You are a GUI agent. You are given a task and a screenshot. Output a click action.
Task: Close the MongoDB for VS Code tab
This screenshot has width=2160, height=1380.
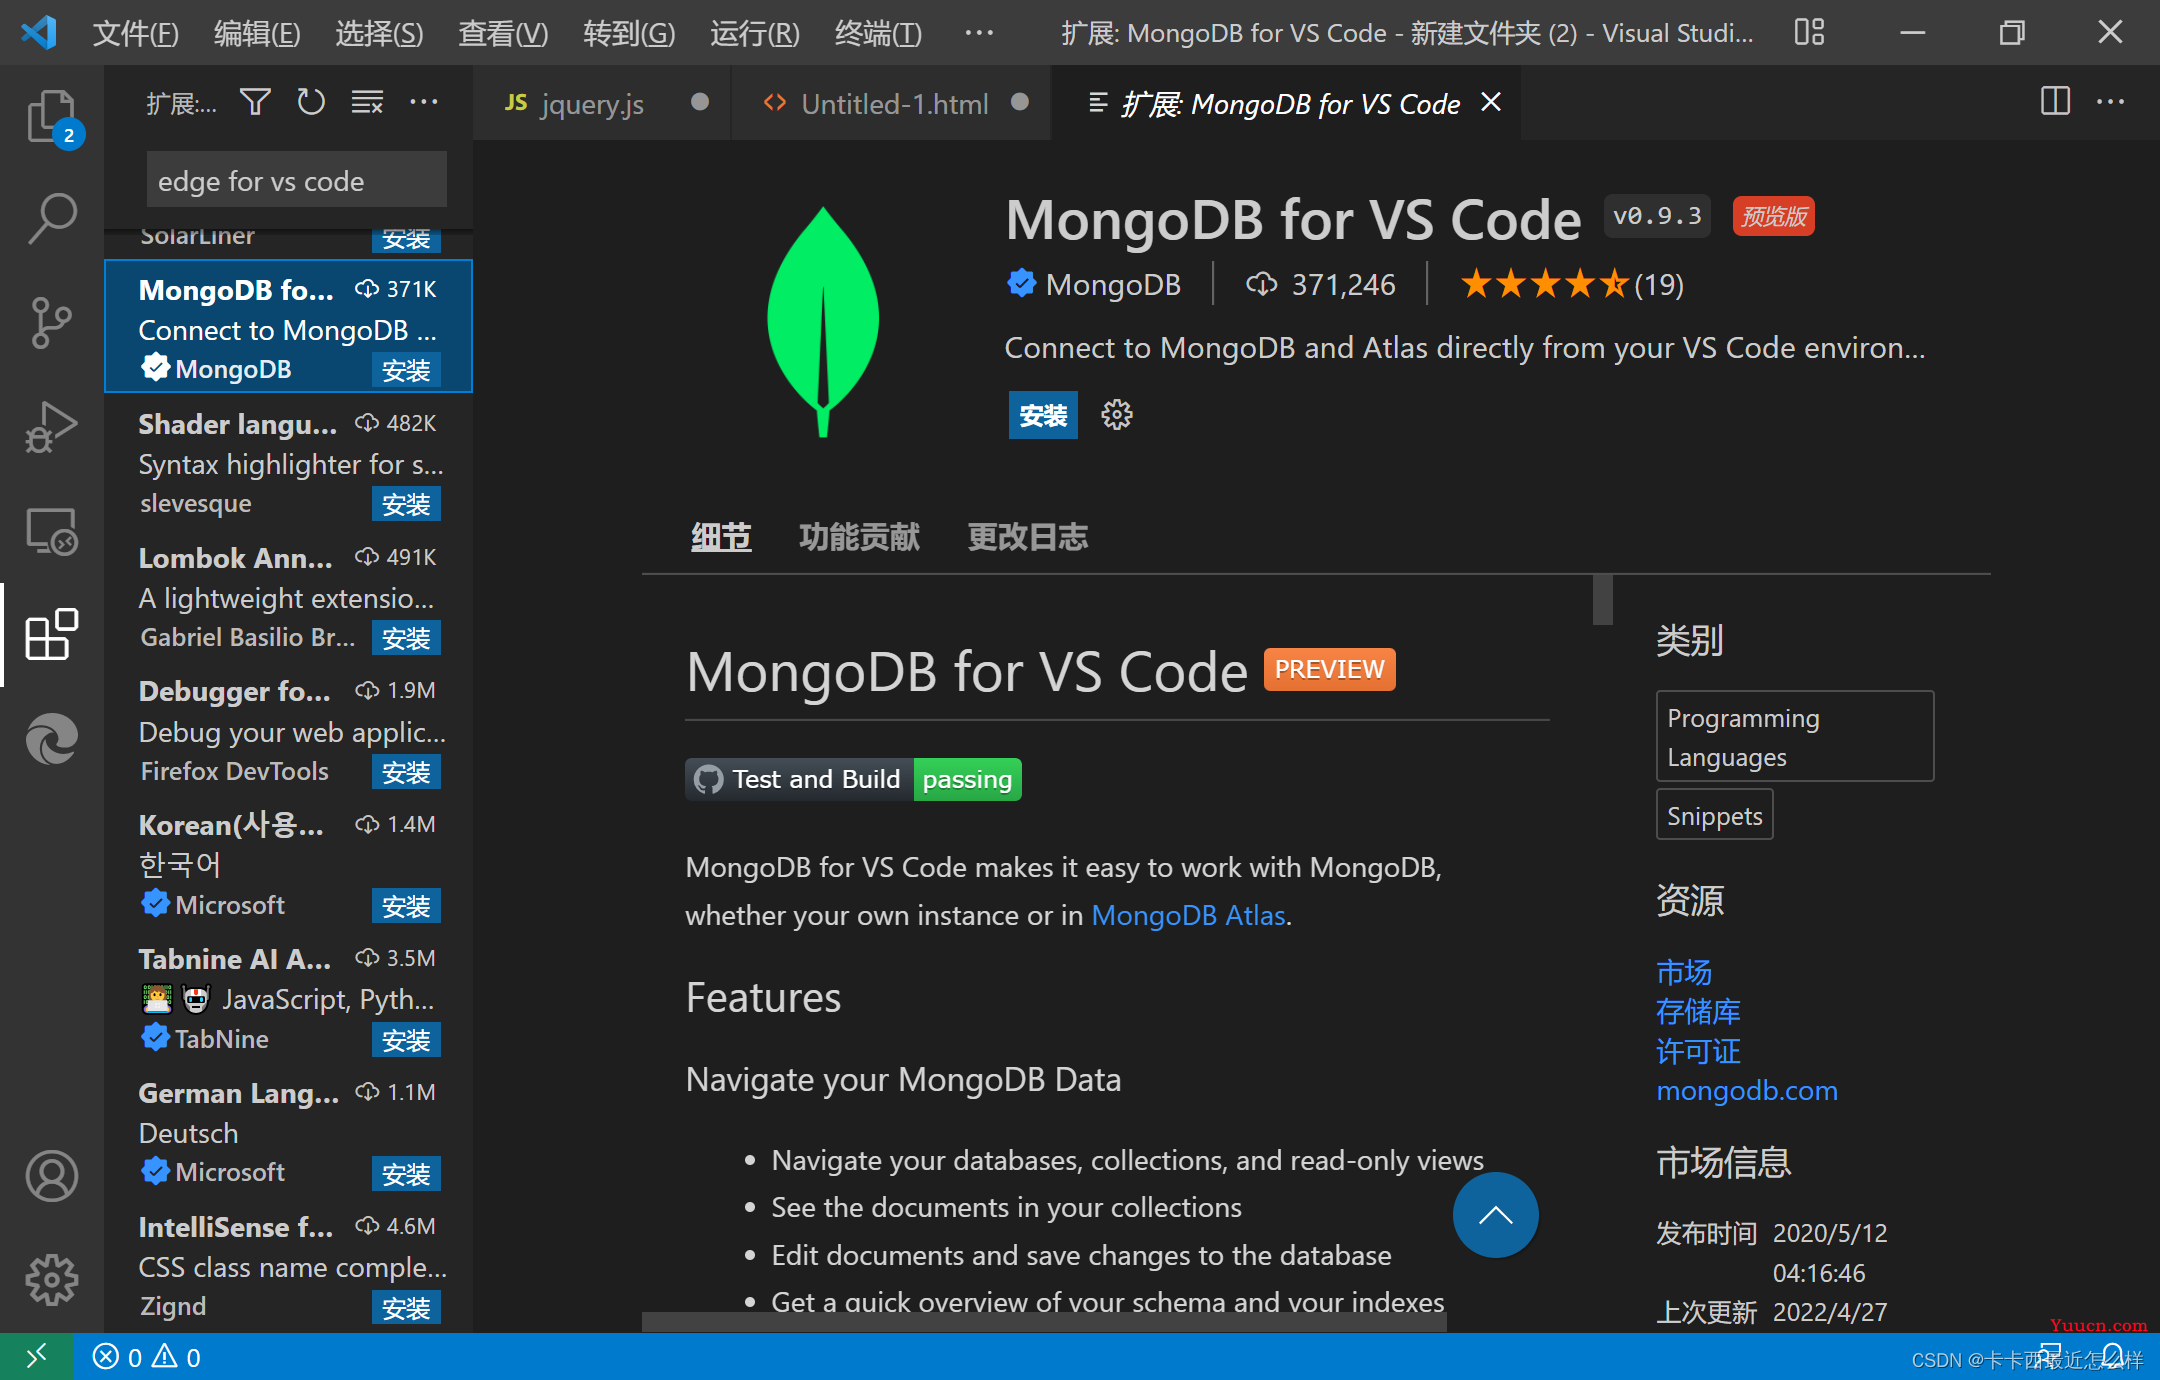coord(1491,102)
